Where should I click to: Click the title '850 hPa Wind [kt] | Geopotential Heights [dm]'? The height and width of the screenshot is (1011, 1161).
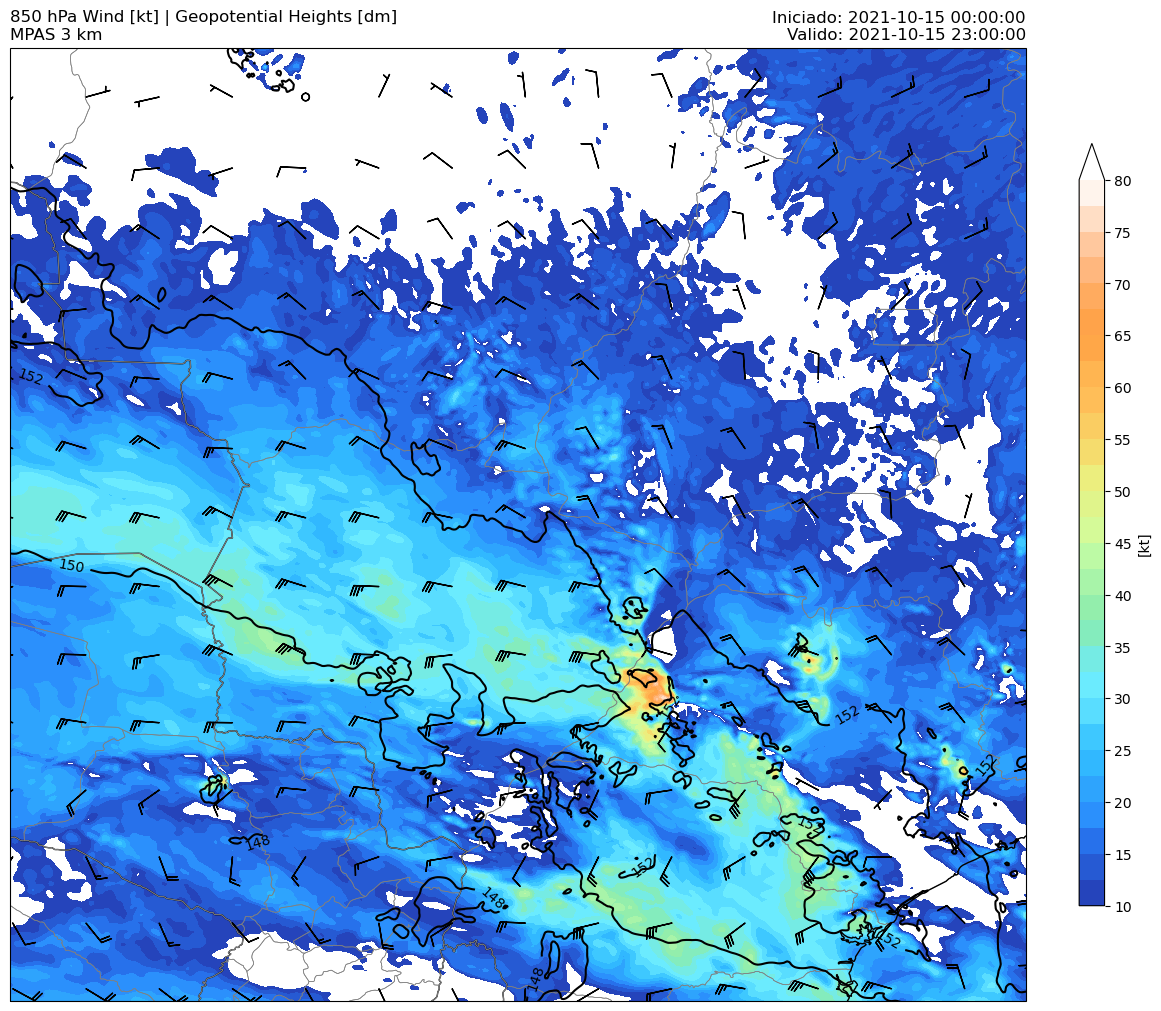204,16
